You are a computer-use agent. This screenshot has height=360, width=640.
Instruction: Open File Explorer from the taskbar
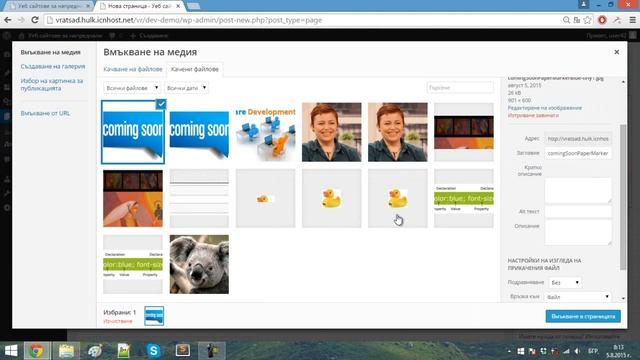pyautogui.click(x=66, y=351)
